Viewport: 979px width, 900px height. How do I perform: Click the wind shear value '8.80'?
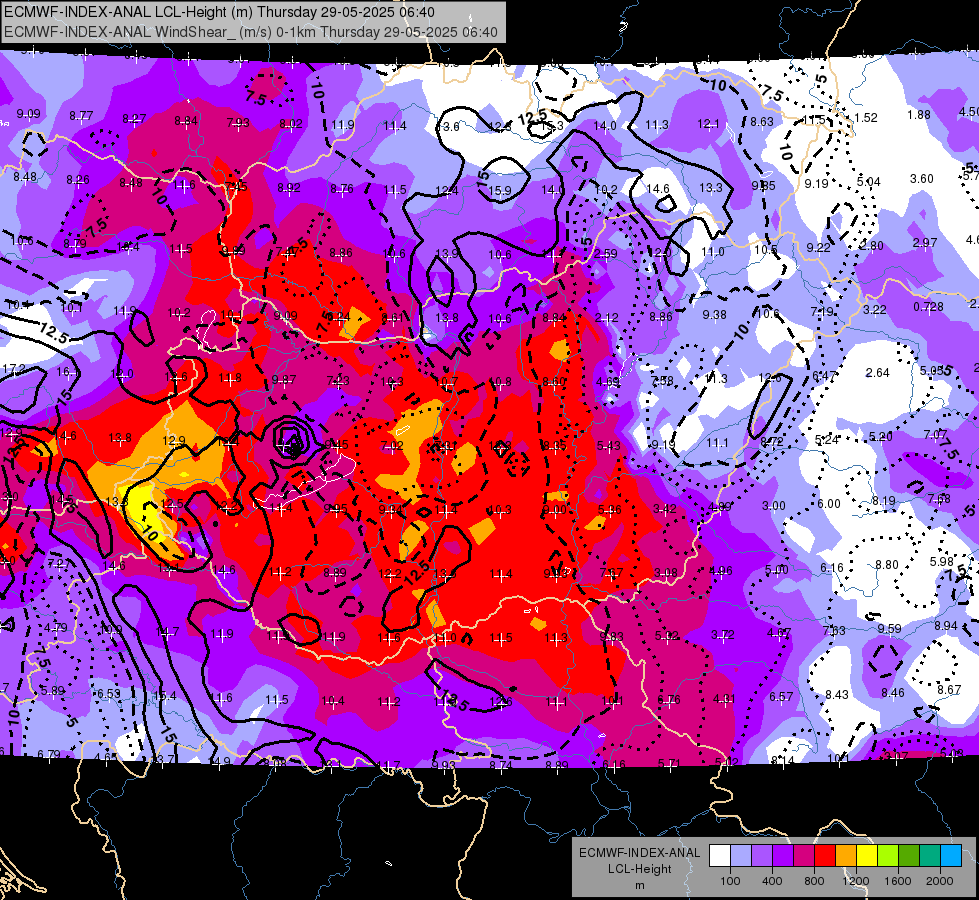coord(887,565)
